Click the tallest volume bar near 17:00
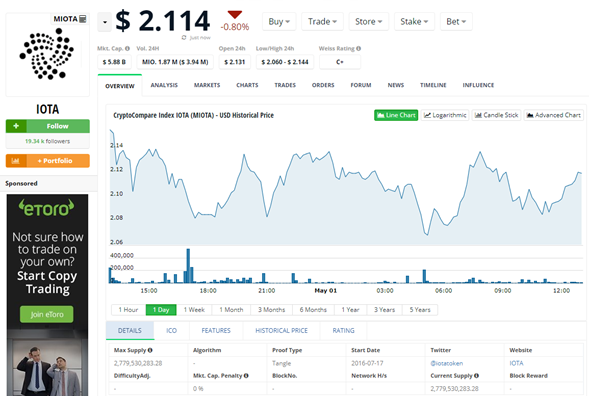589x396 pixels. (x=188, y=266)
